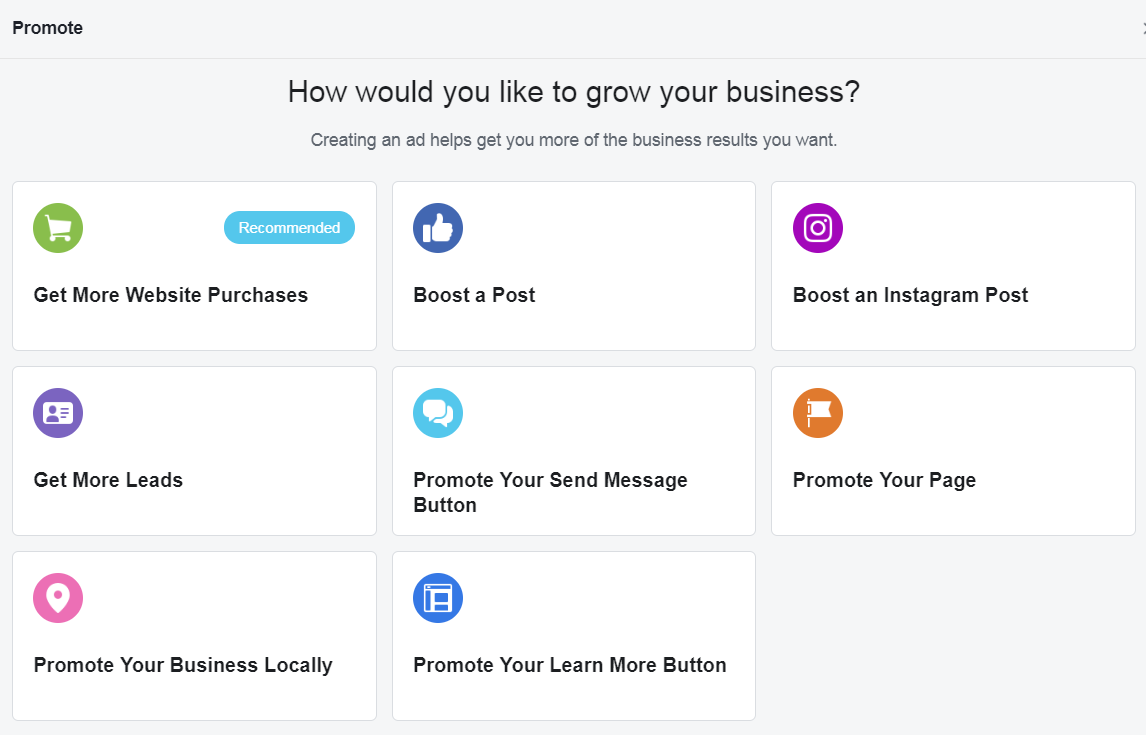Viewport: 1146px width, 735px height.
Task: Select the chat bubble Send Message icon
Action: point(437,412)
